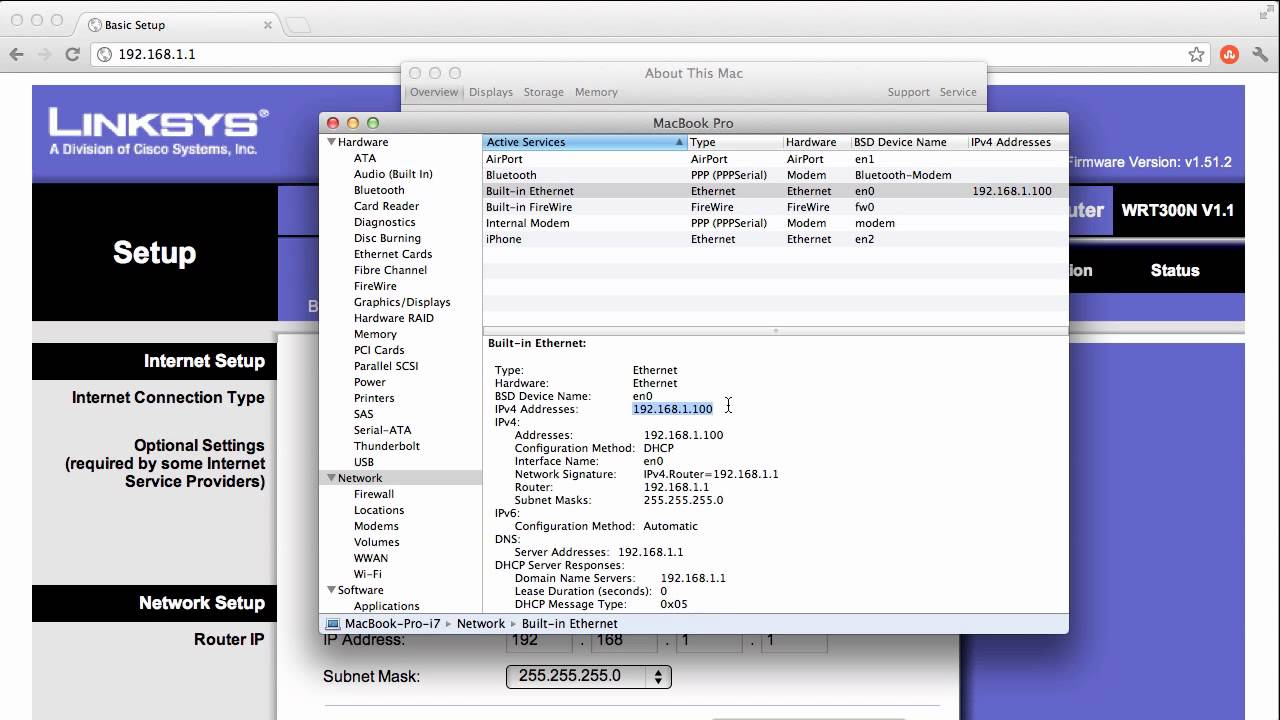Select Graphics/Displays in the sidebar
This screenshot has height=720, width=1280.
pos(402,302)
